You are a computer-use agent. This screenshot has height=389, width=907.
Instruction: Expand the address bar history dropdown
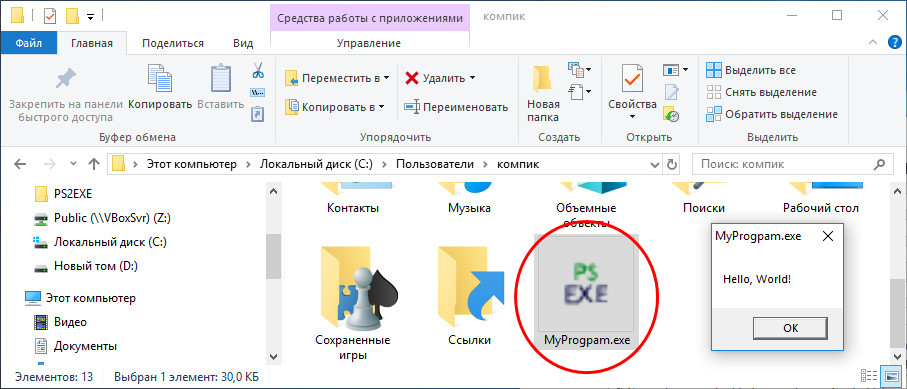tap(655, 164)
